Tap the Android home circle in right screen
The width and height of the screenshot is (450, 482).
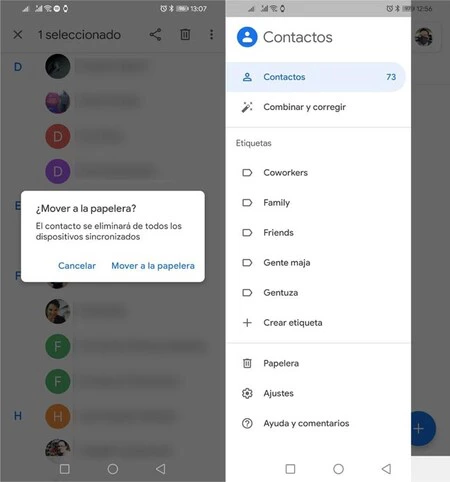tap(338, 469)
